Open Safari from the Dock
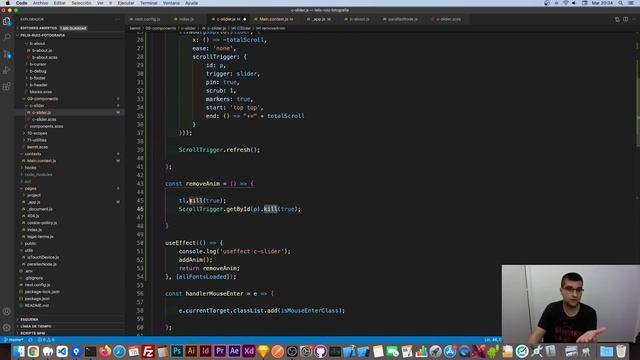This screenshot has width=640, height=360. (x=119, y=351)
